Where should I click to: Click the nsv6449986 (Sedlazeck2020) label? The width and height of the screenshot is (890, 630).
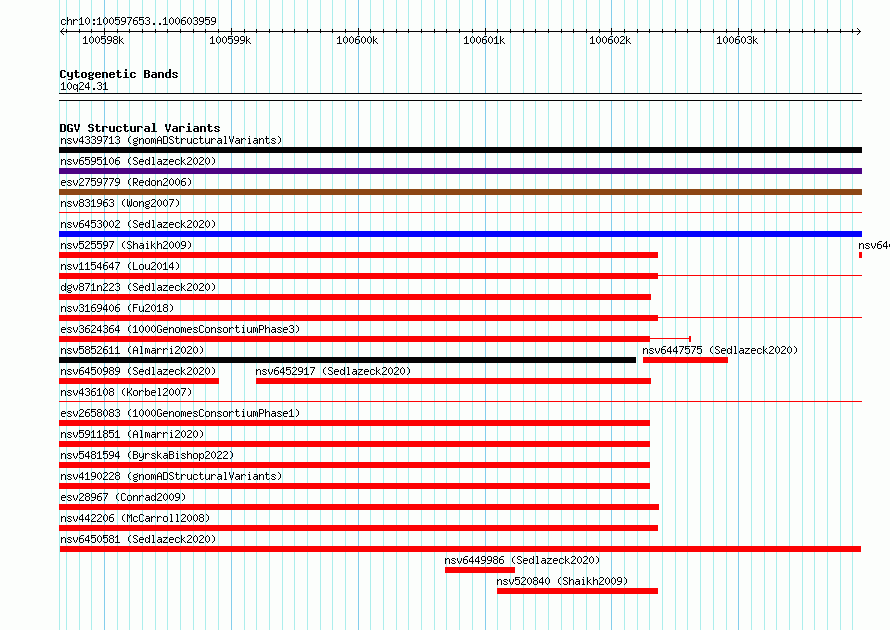[522, 560]
